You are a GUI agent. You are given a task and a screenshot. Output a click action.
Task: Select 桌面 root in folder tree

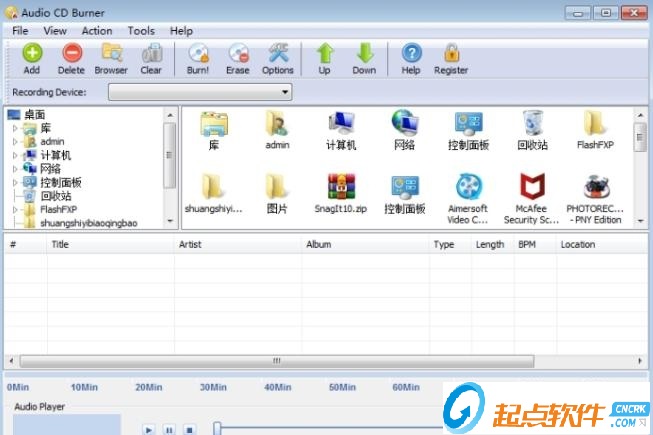tap(34, 114)
